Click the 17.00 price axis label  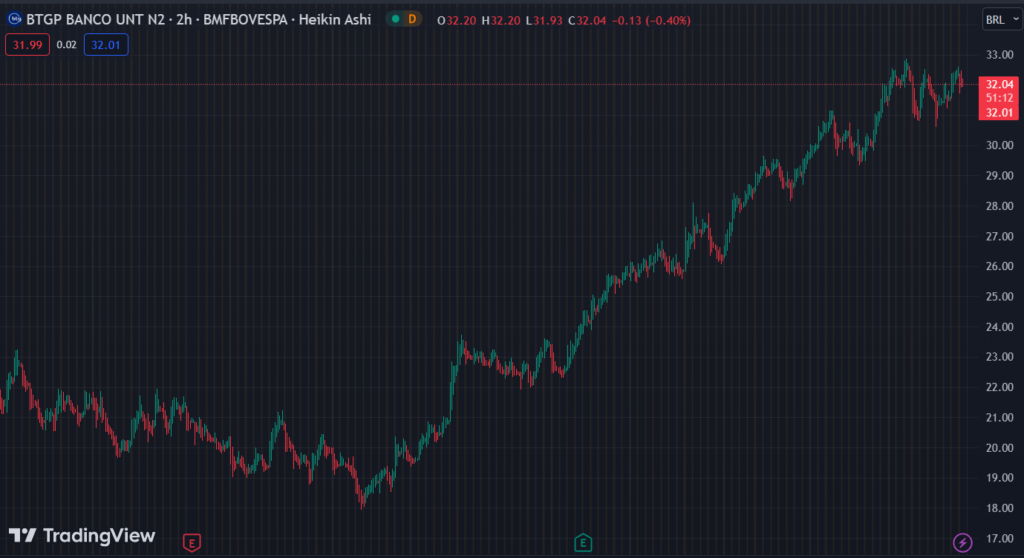coord(999,539)
